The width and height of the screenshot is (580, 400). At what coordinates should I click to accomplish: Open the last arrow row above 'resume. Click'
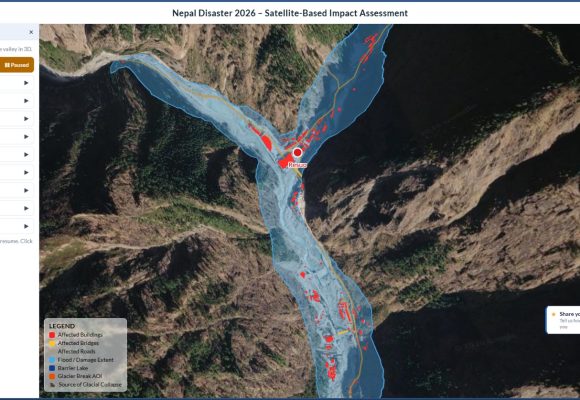[x=17, y=226]
